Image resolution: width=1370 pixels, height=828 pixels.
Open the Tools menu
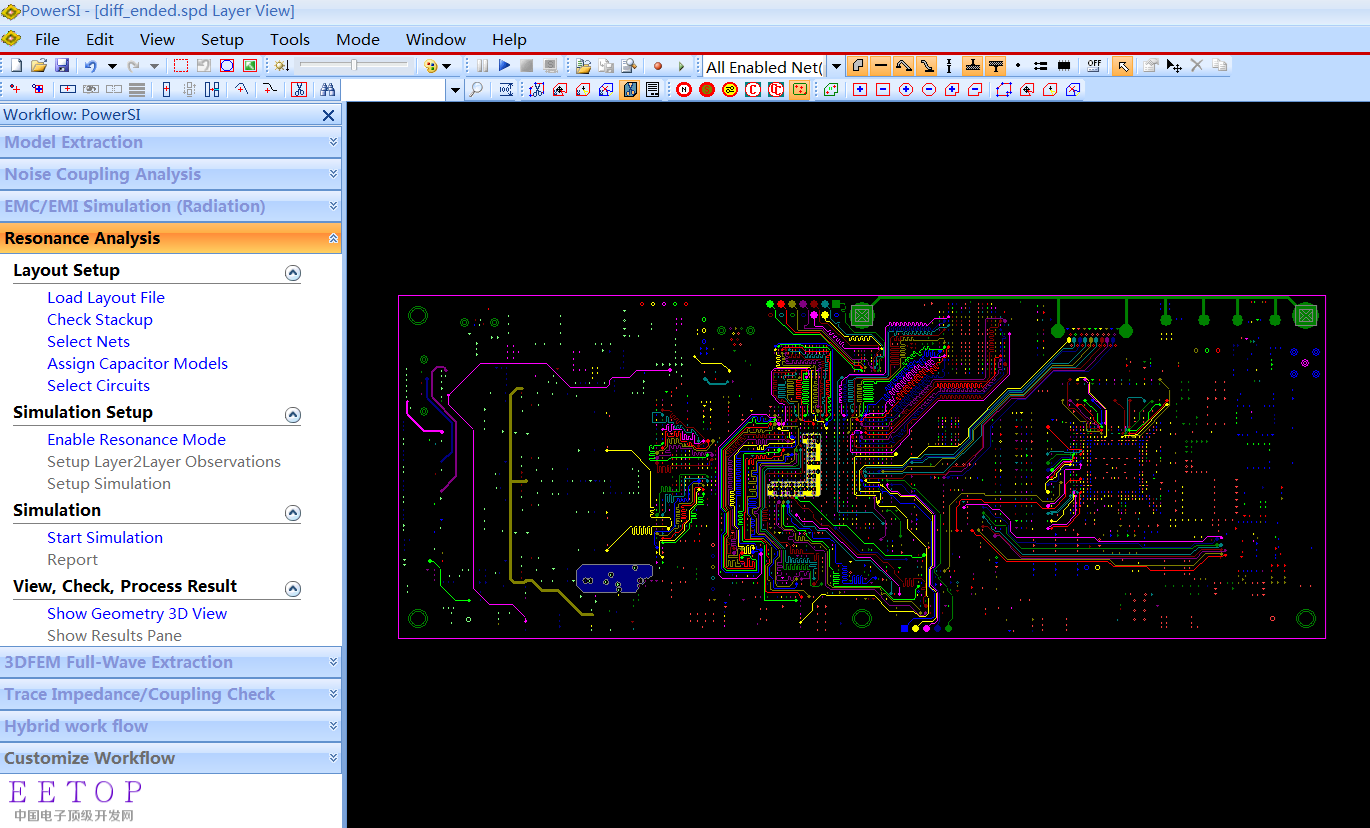pyautogui.click(x=290, y=39)
